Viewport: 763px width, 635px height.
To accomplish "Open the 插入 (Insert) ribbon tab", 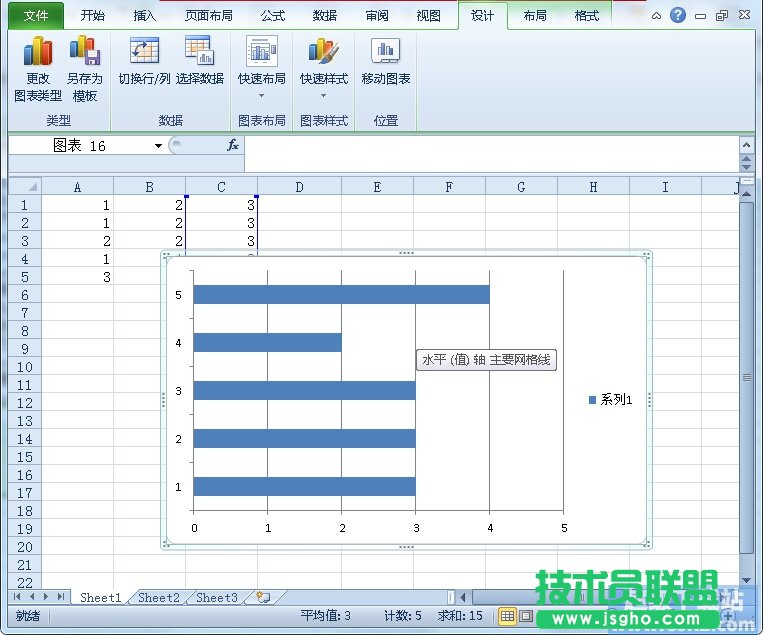I will pyautogui.click(x=145, y=16).
